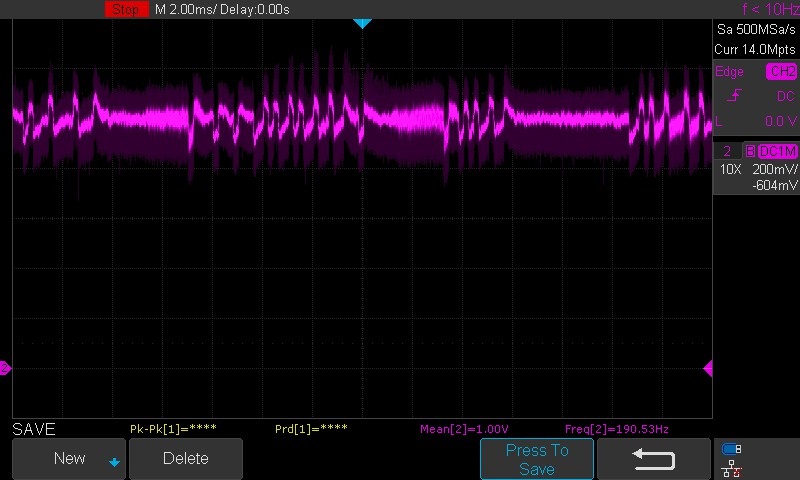
Task: Click the Mean[2]=1.00V measurement
Action: click(x=464, y=430)
